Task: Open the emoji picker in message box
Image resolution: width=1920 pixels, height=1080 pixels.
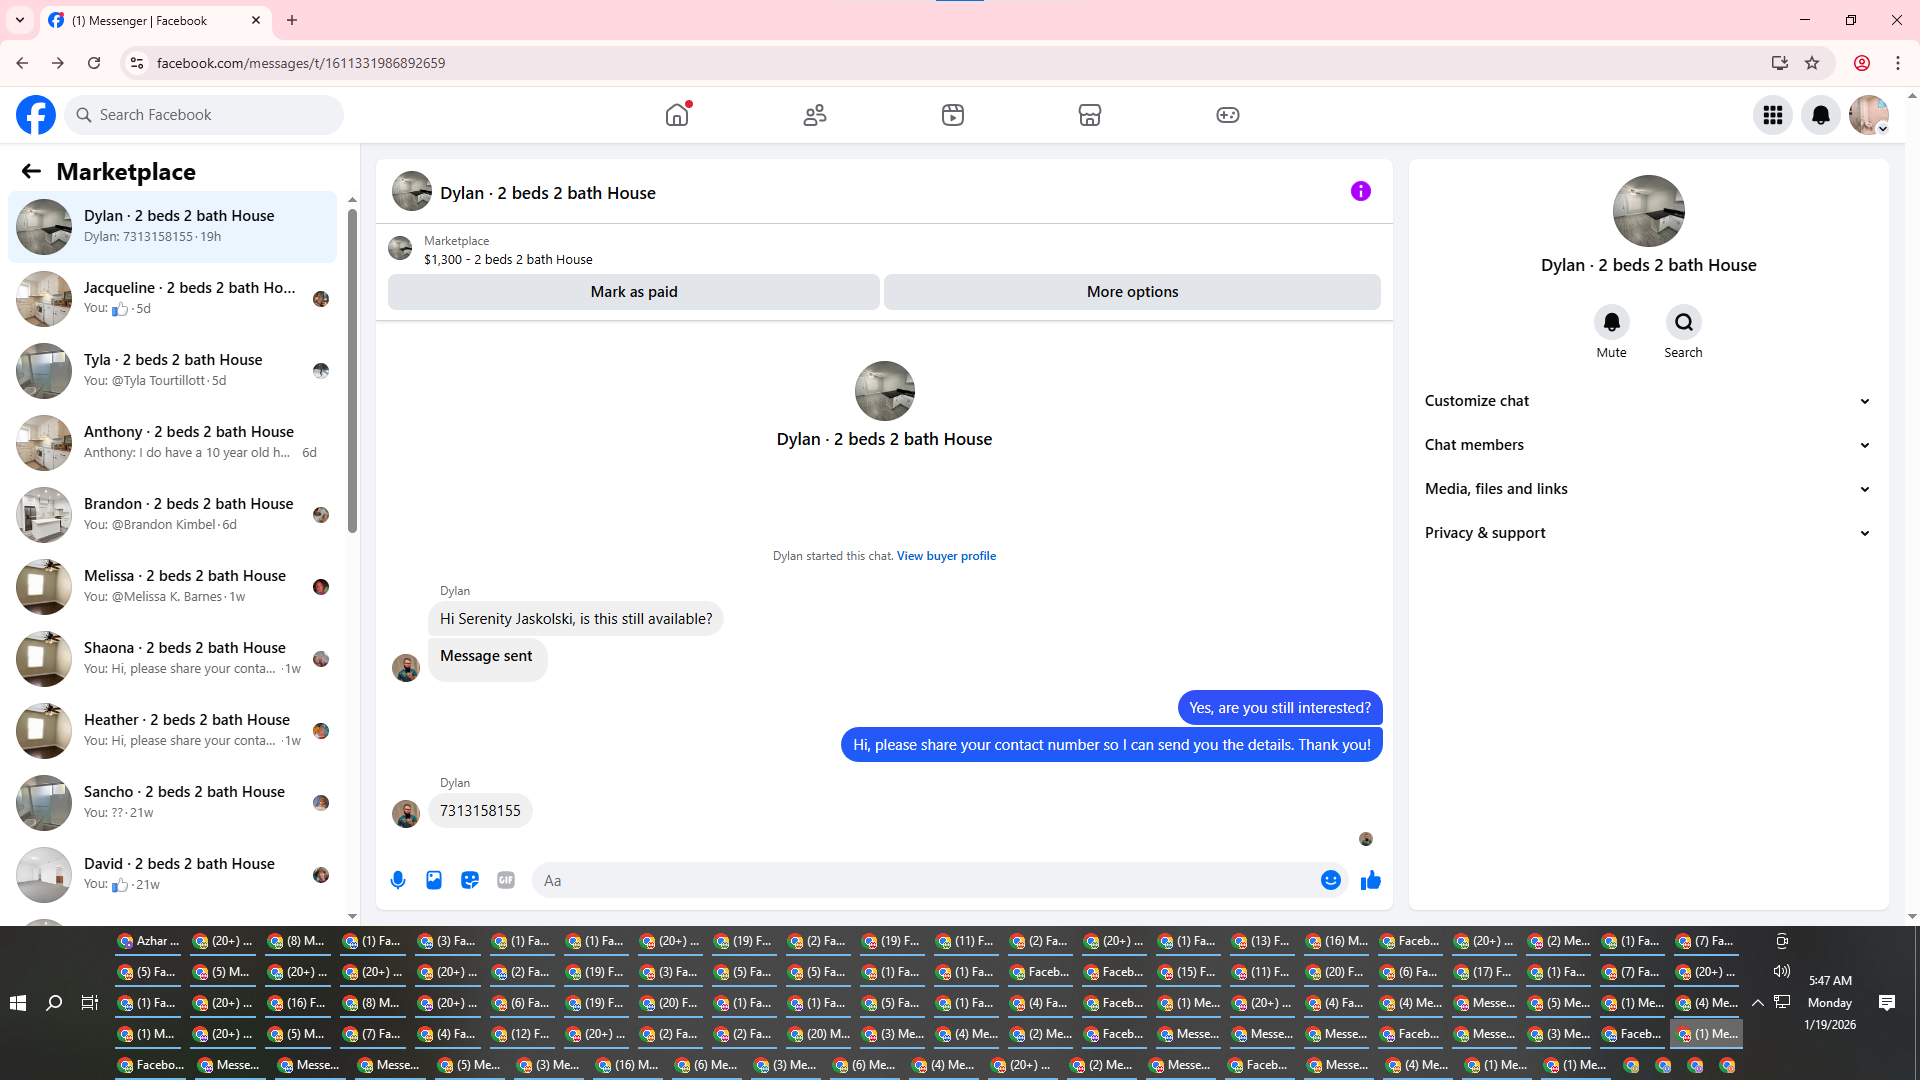Action: pos(1330,880)
